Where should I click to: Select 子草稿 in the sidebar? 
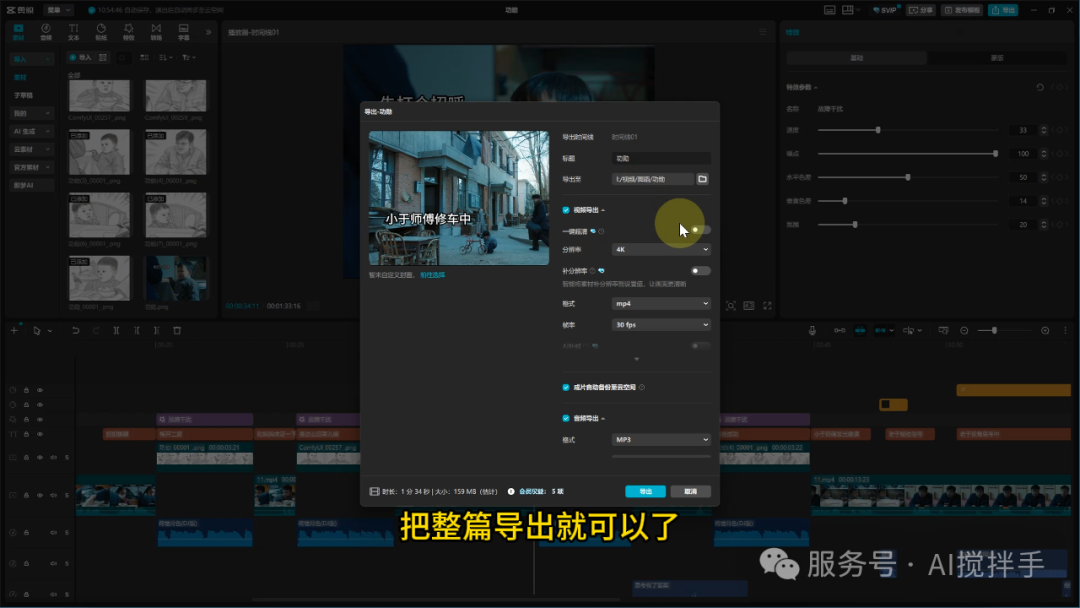point(23,95)
